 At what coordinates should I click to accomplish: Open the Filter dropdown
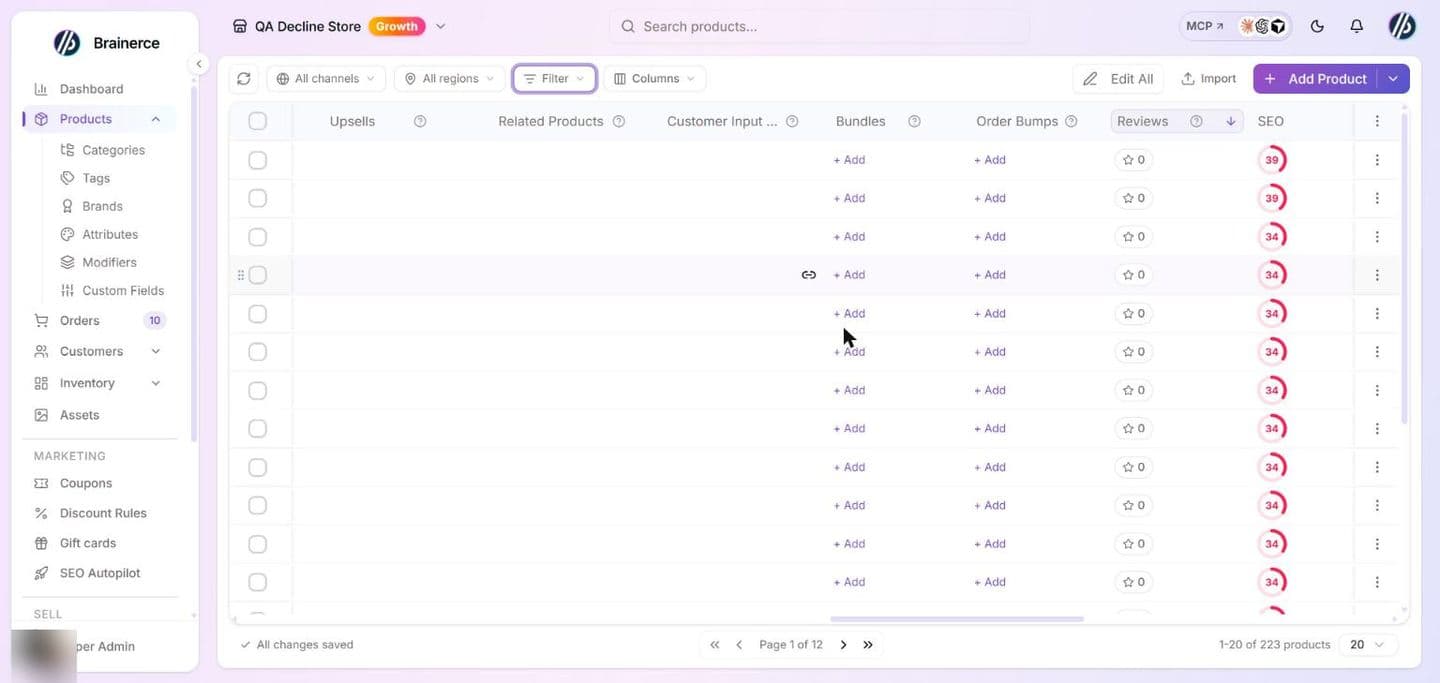pos(555,79)
